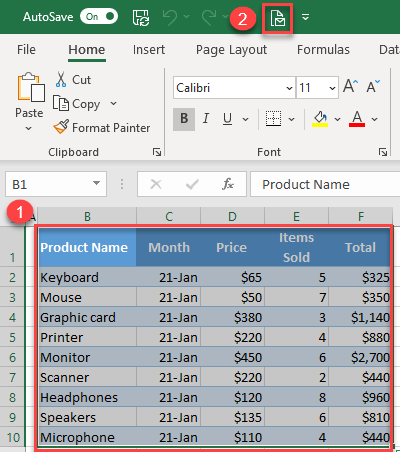400x452 pixels.
Task: Click the Increase Font Size icon
Action: (x=351, y=86)
